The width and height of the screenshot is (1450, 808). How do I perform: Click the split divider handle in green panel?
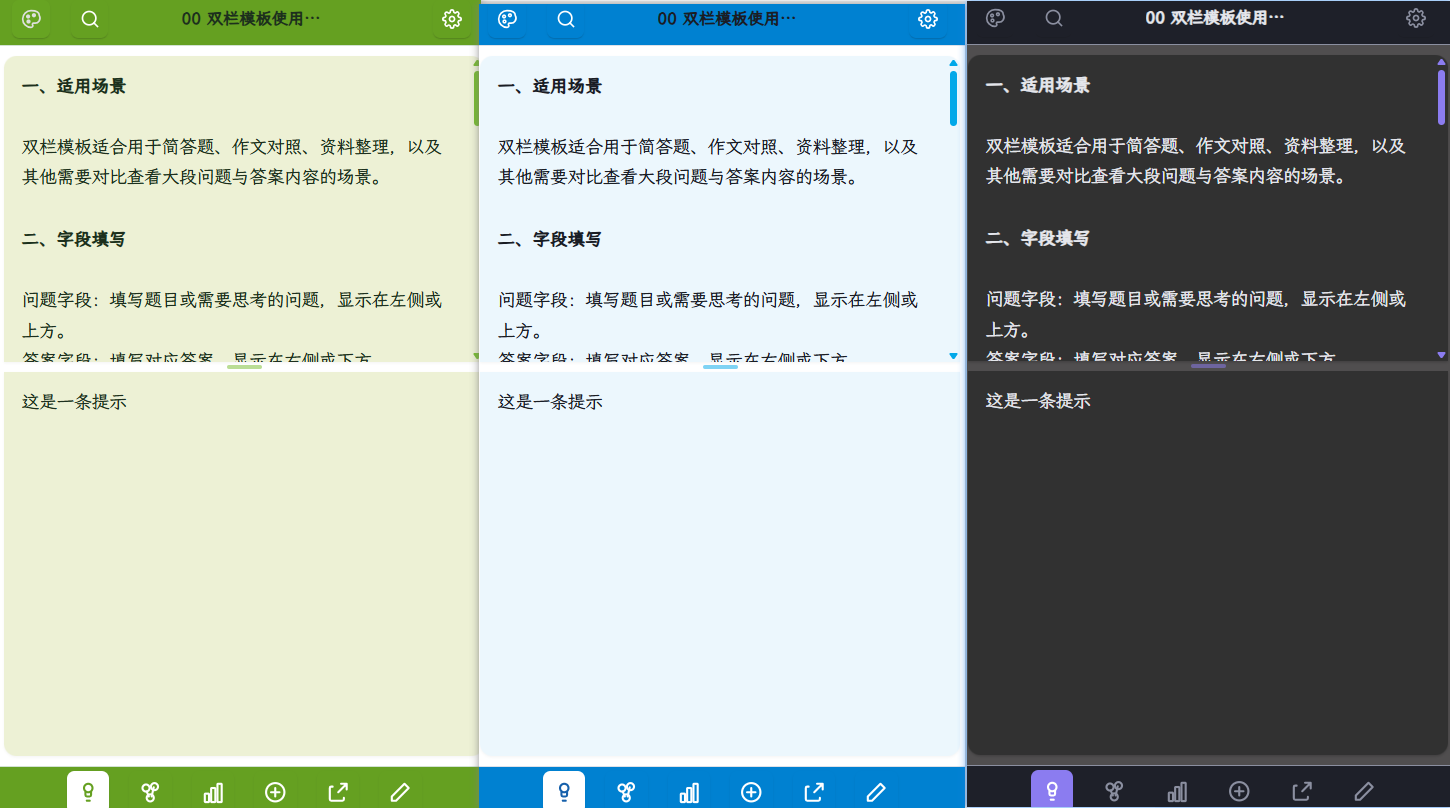pos(244,367)
